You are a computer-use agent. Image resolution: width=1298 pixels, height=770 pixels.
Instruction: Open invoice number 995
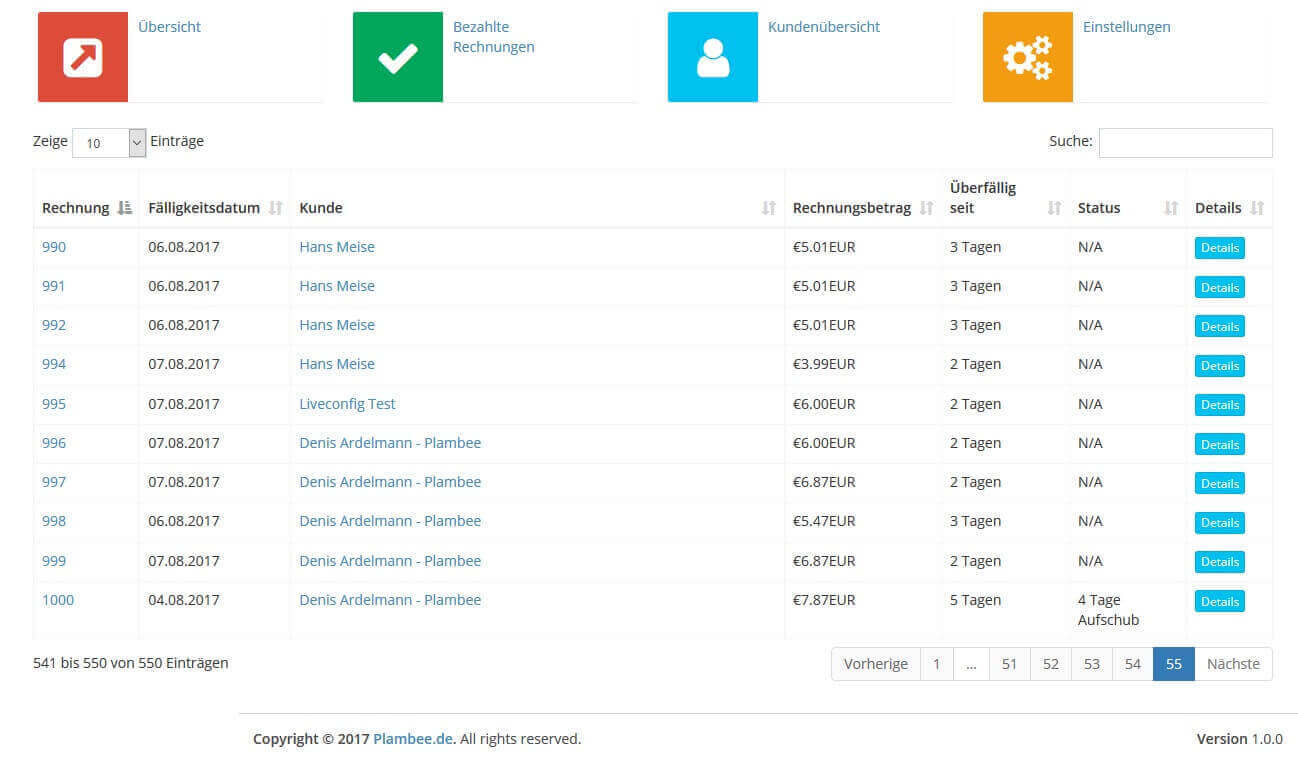point(54,404)
